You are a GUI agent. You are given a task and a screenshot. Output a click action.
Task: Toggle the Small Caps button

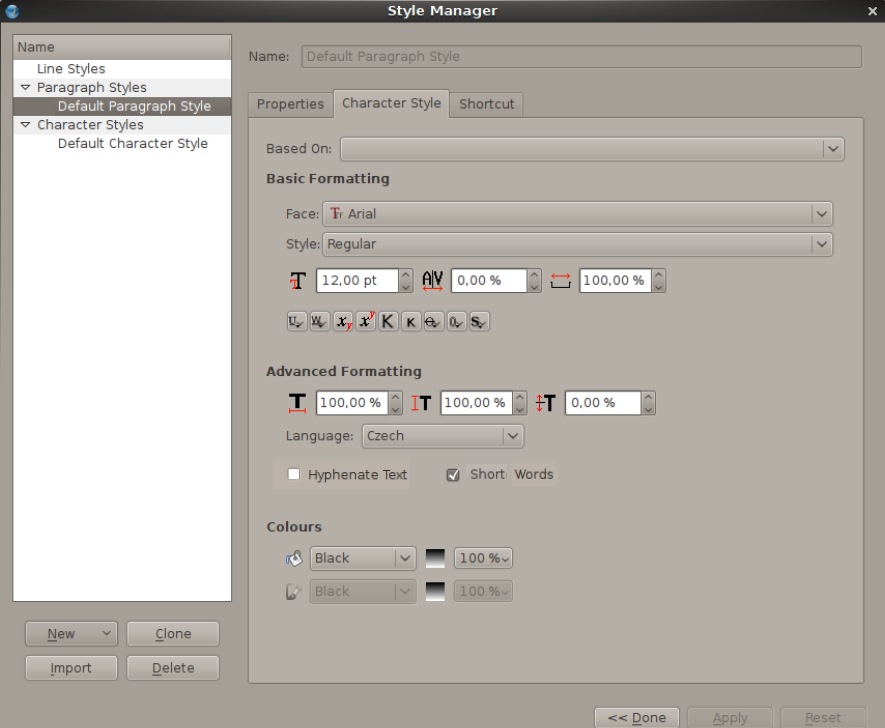pos(411,322)
